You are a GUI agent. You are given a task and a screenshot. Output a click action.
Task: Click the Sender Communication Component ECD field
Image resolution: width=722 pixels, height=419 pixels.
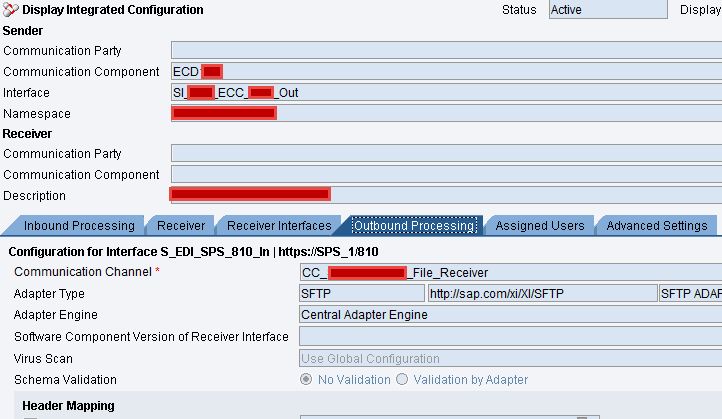tap(446, 71)
